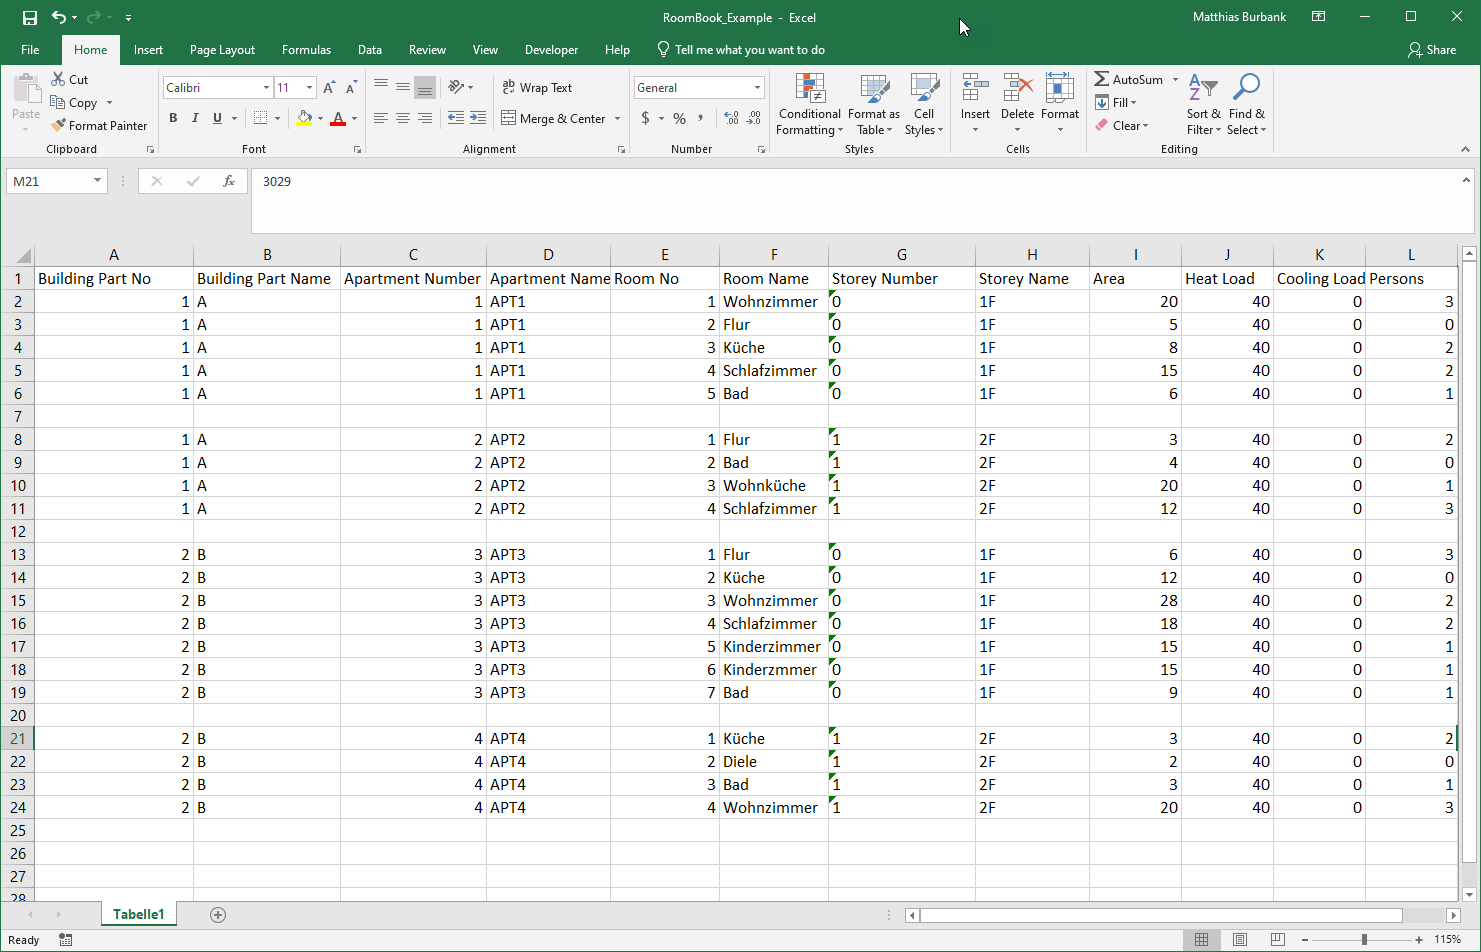The height and width of the screenshot is (952, 1481).
Task: Toggle Wrap Text option
Action: click(537, 88)
